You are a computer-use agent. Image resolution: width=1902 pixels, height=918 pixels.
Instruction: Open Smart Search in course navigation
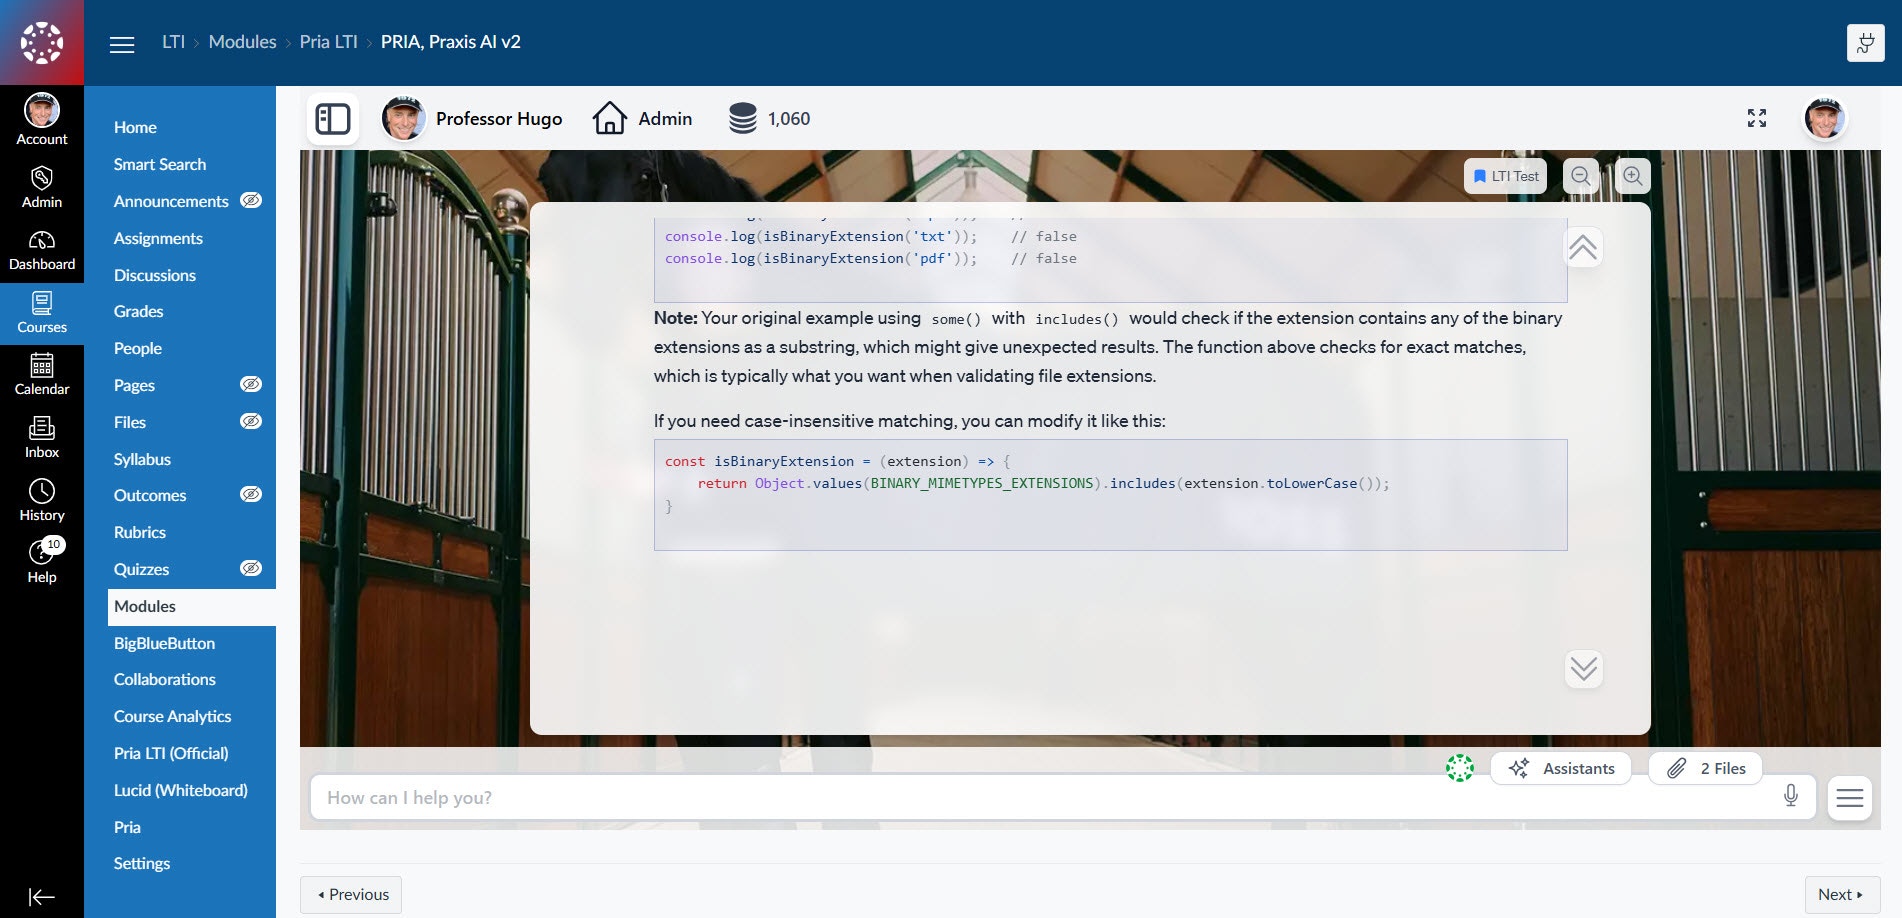(x=160, y=164)
